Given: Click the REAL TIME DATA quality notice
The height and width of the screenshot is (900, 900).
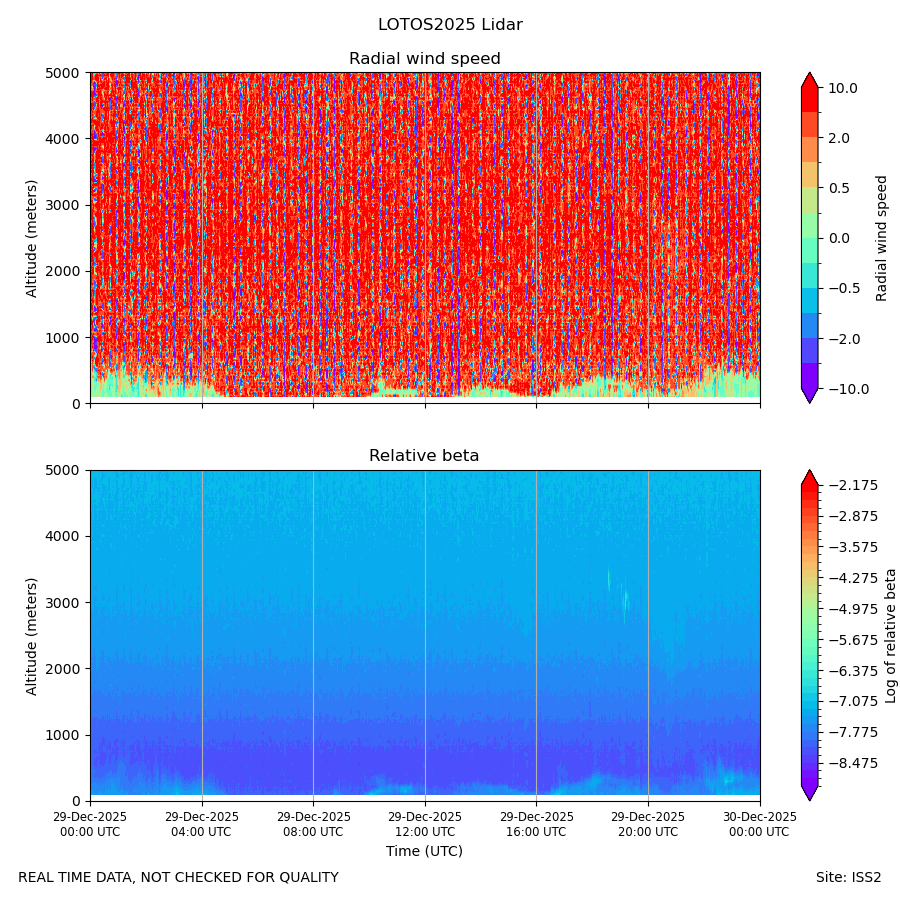Looking at the screenshot, I should pyautogui.click(x=179, y=877).
